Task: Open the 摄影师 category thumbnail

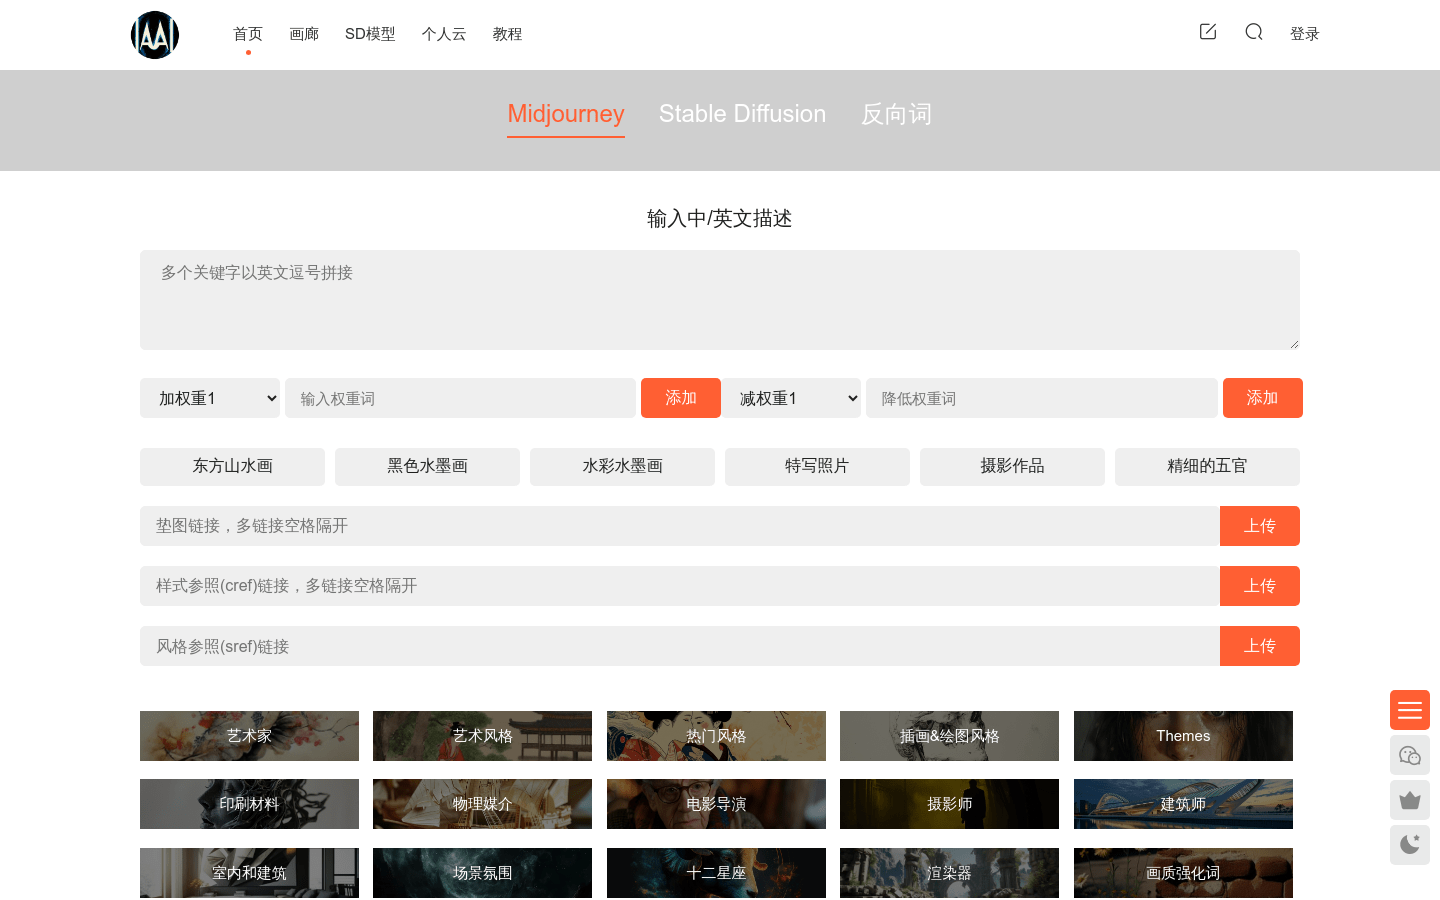Action: pyautogui.click(x=949, y=804)
